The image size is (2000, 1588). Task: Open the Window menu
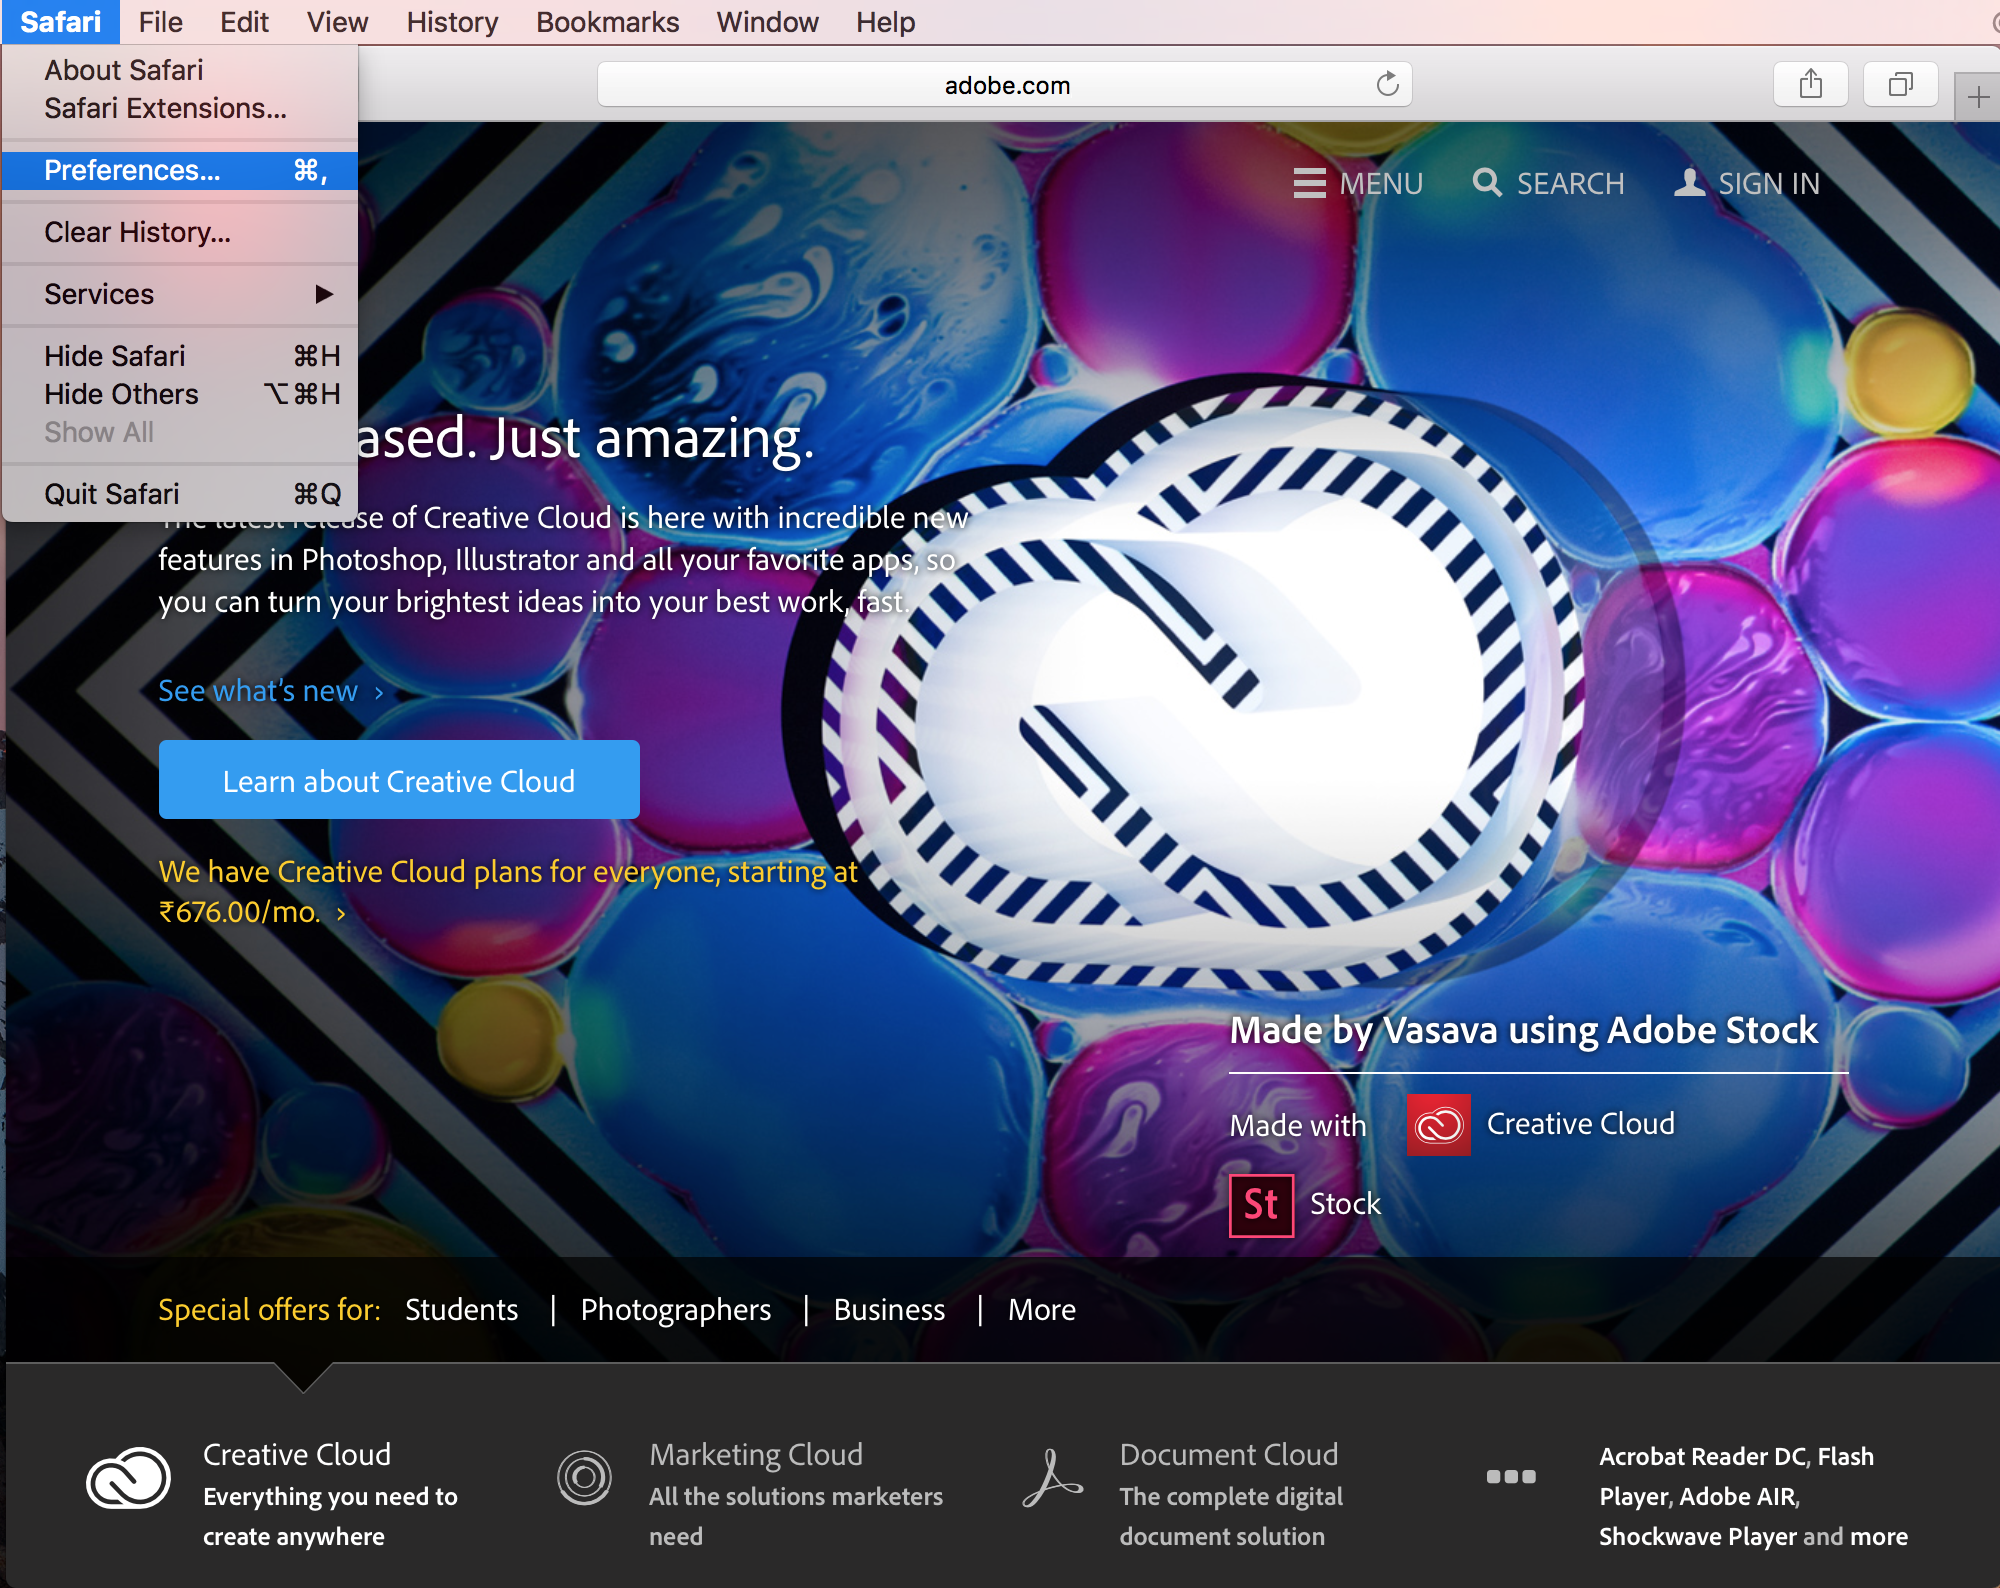coord(767,22)
